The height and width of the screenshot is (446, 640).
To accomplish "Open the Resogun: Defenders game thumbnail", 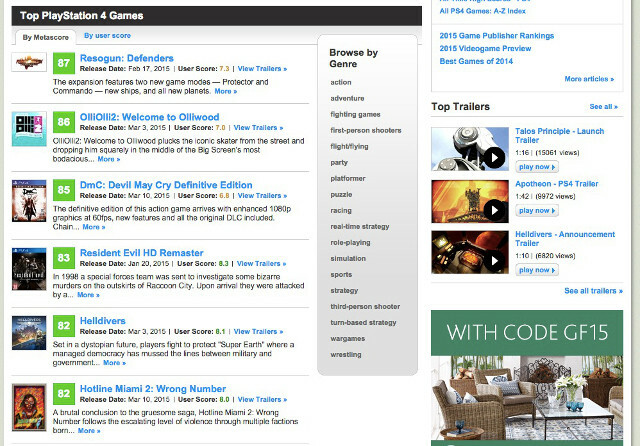I will [x=29, y=62].
